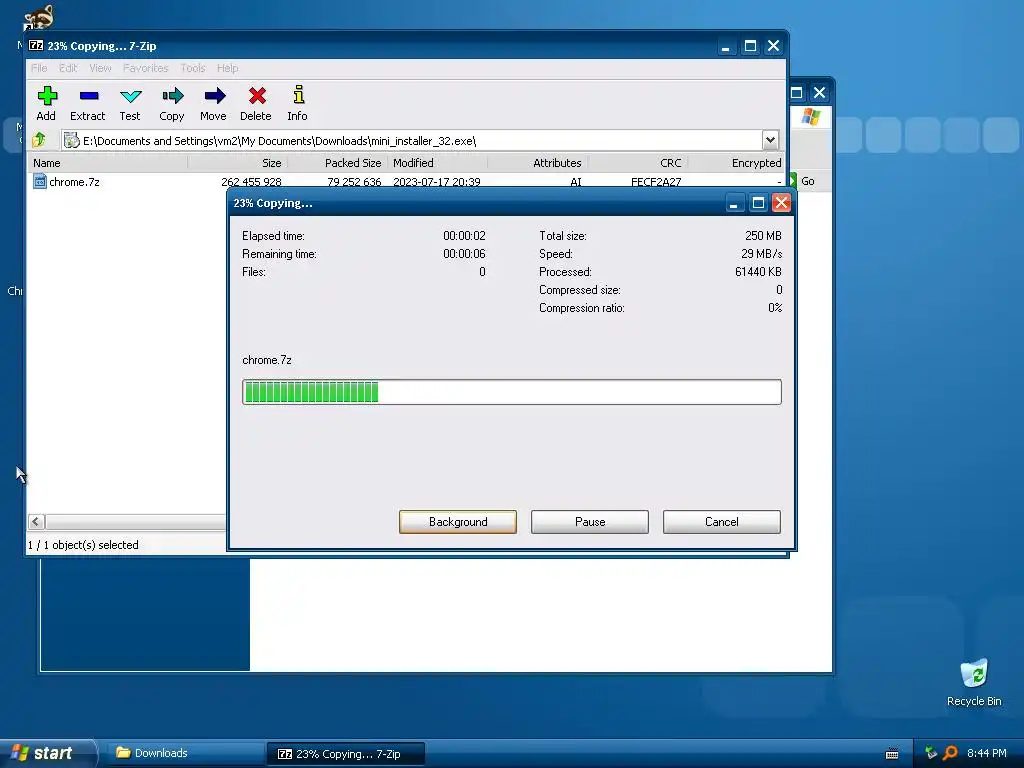
Task: Sort by the Name column header
Action: pyautogui.click(x=108, y=163)
